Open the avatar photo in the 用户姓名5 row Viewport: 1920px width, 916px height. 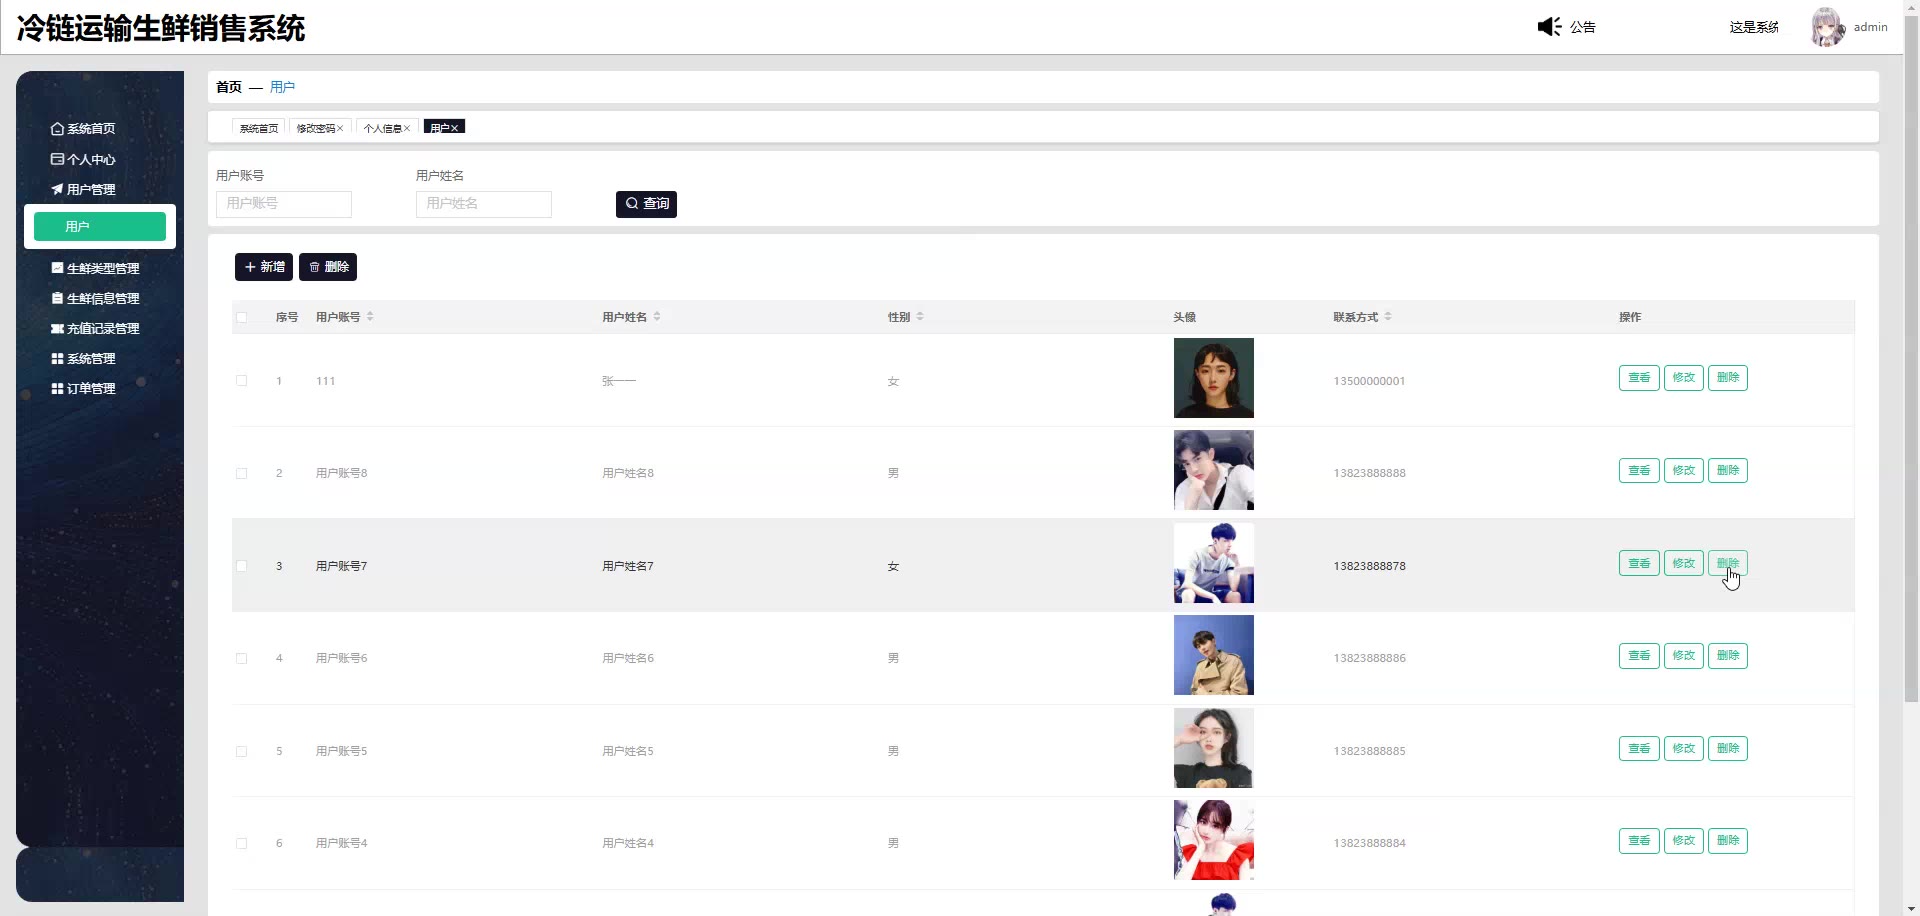tap(1214, 748)
